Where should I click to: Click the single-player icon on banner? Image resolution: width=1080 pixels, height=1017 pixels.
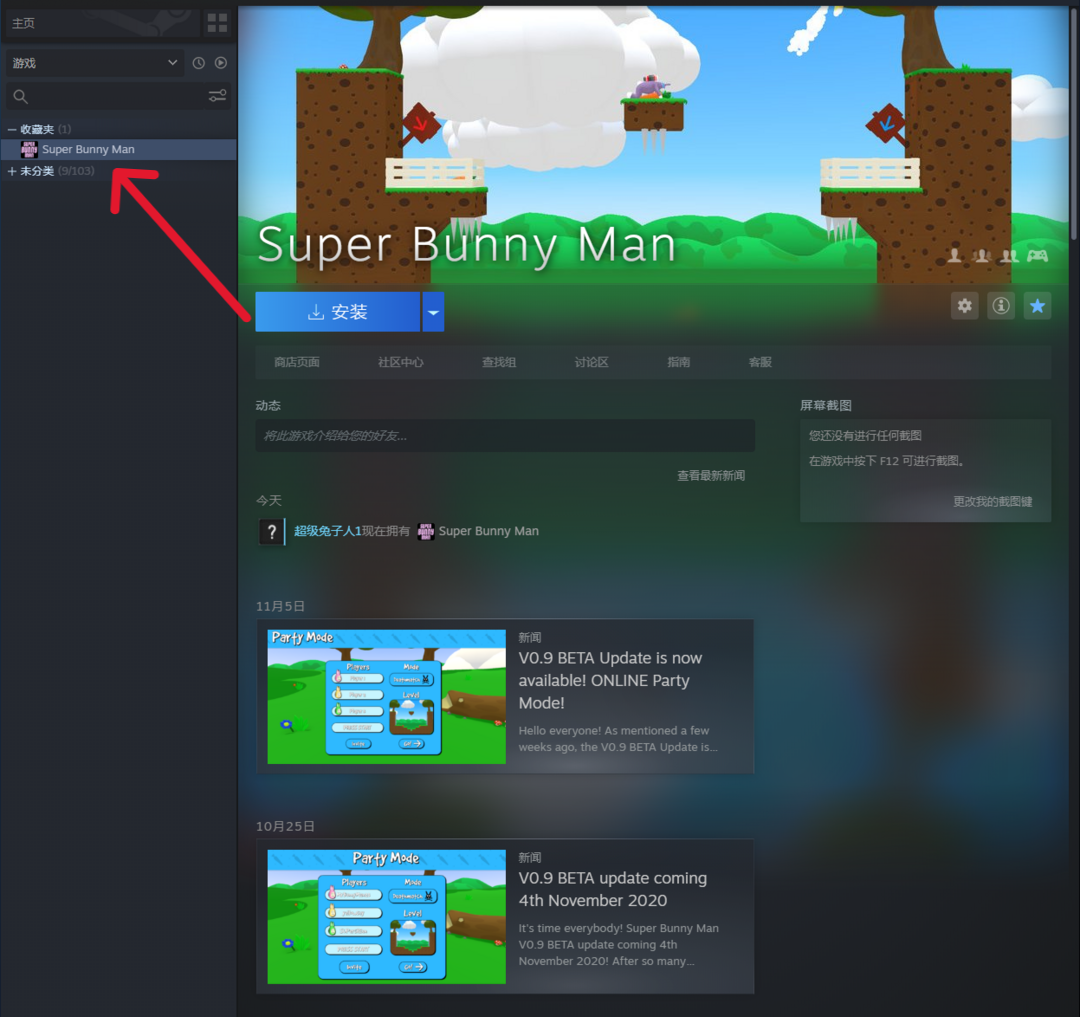pyautogui.click(x=955, y=256)
